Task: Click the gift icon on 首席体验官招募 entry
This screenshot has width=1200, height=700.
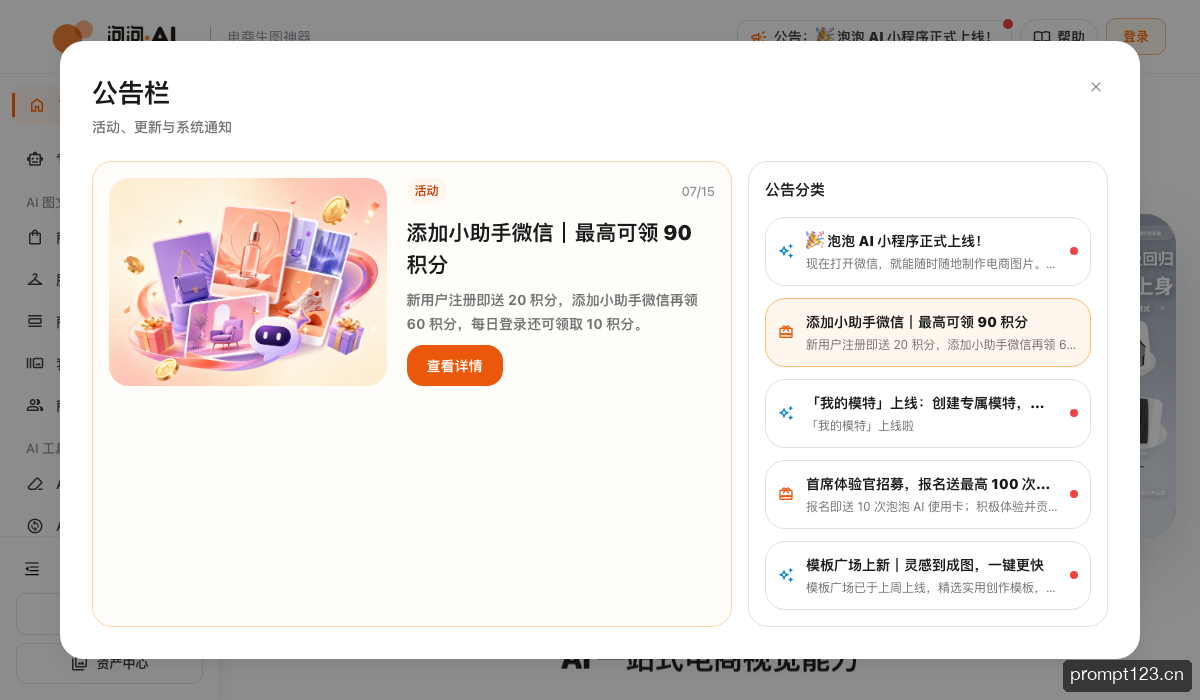Action: [x=786, y=494]
